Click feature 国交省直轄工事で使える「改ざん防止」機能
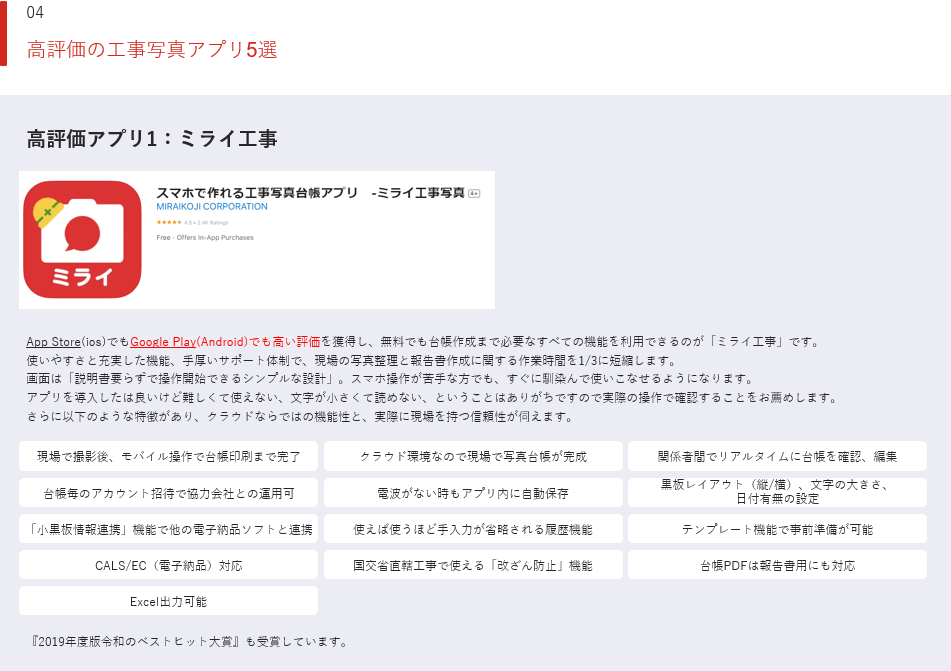 473,565
